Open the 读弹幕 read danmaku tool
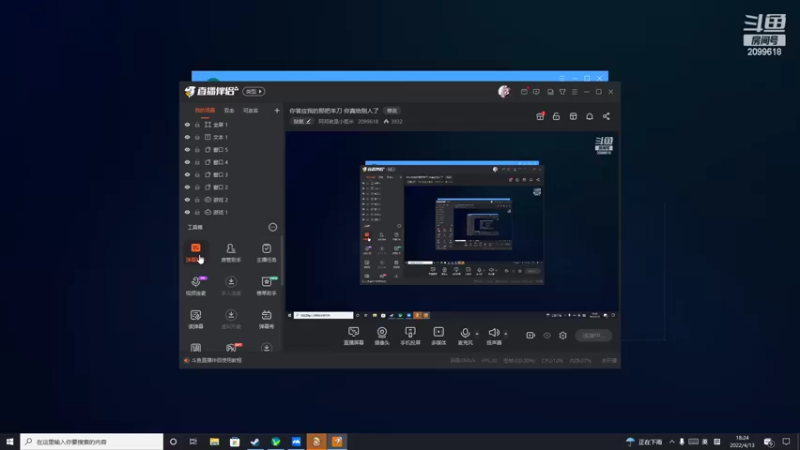The width and height of the screenshot is (800, 450). (195, 319)
